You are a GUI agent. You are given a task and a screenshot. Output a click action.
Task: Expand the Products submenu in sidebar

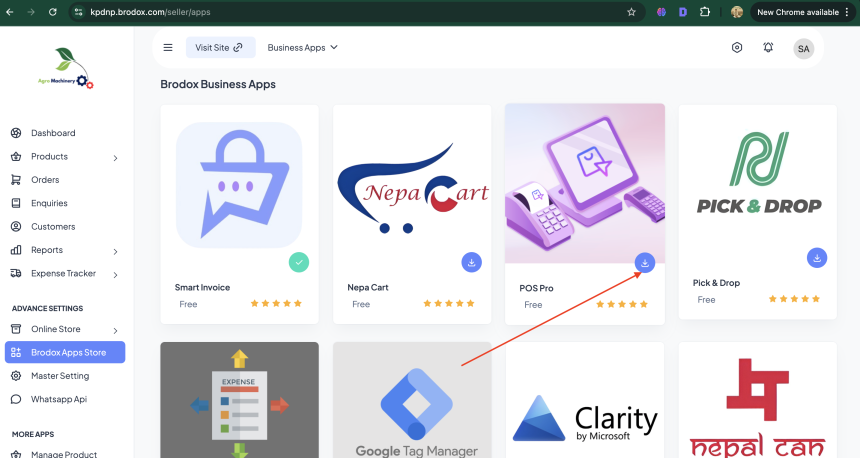(115, 157)
